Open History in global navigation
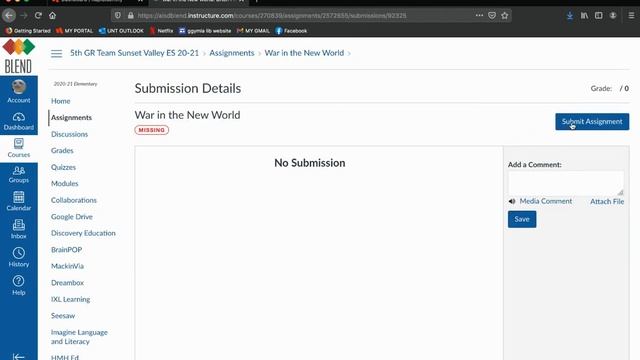The image size is (640, 360). click(x=19, y=257)
